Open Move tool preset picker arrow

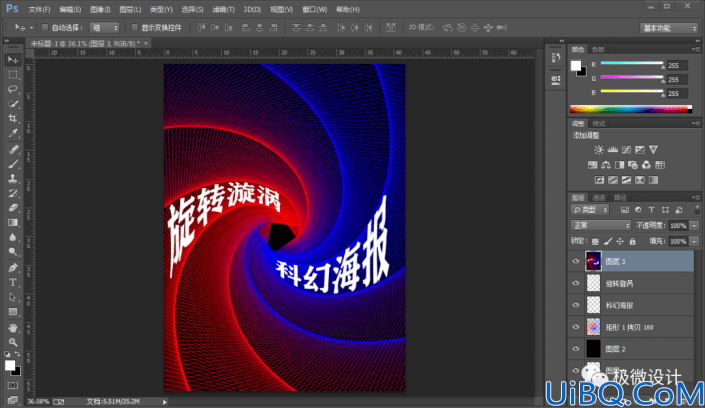pos(31,28)
